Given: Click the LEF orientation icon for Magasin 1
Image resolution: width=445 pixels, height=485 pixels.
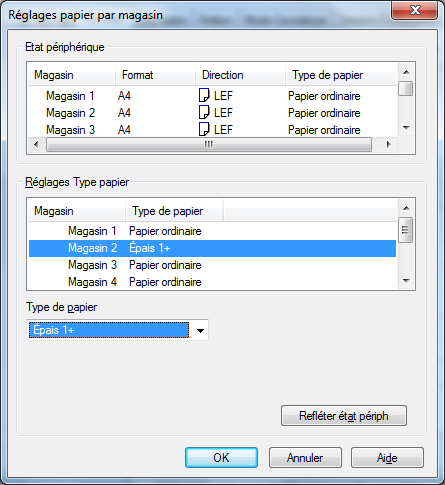Looking at the screenshot, I should coord(204,95).
